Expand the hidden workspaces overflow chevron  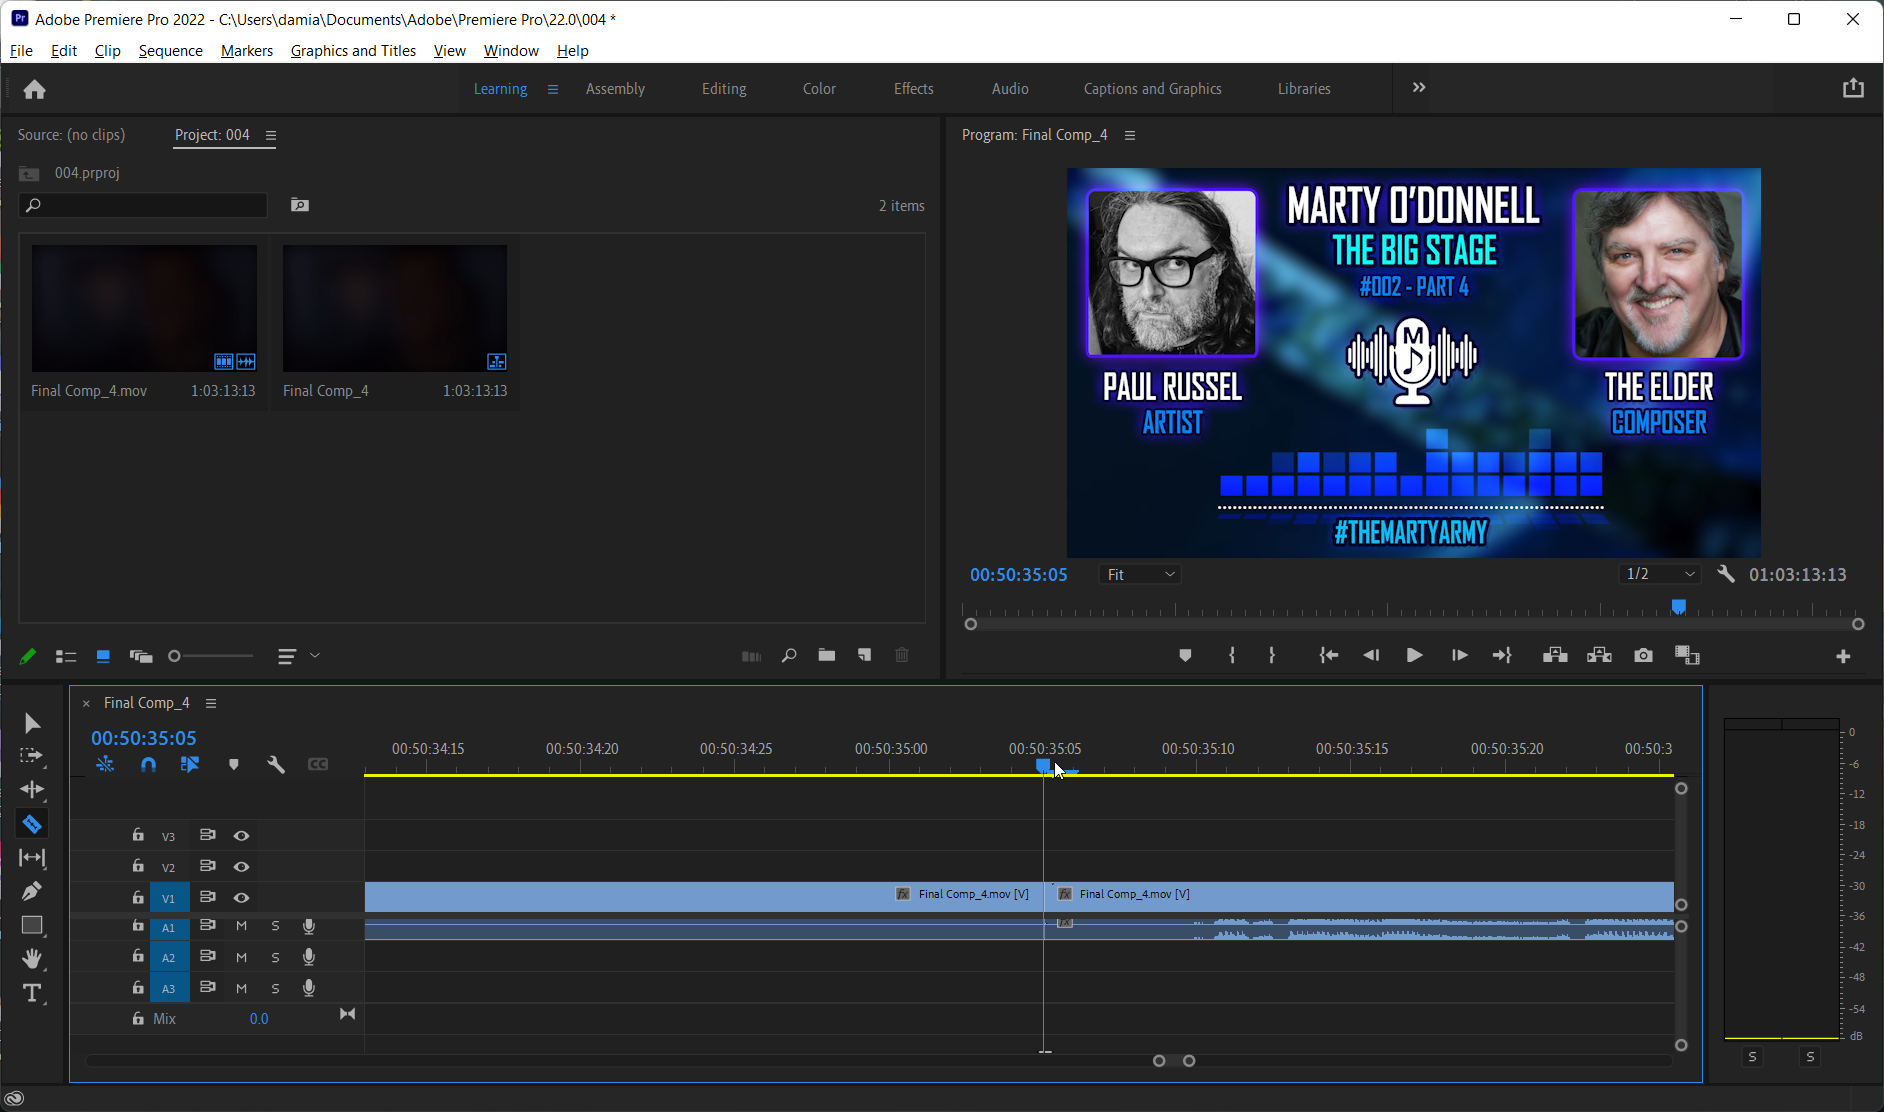pyautogui.click(x=1418, y=88)
